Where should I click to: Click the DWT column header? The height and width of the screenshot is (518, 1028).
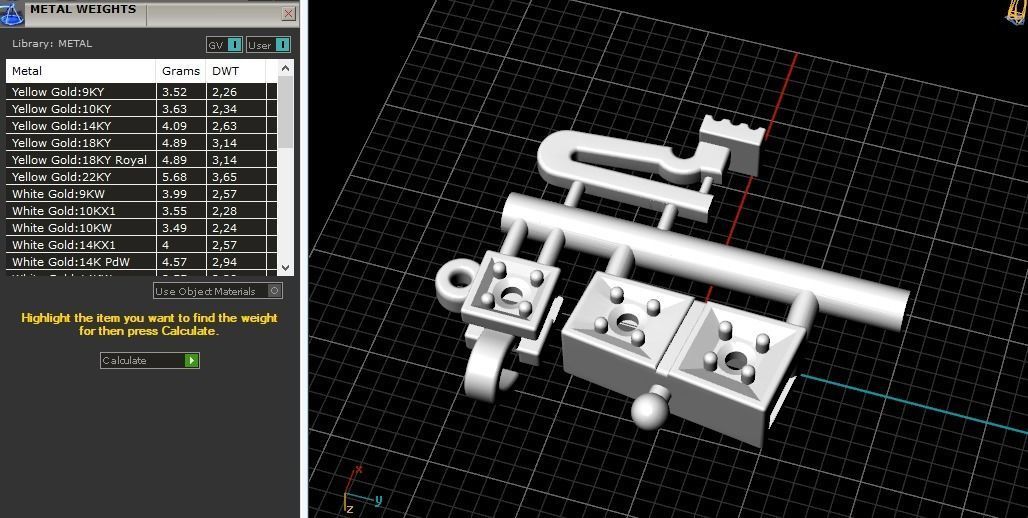[236, 71]
